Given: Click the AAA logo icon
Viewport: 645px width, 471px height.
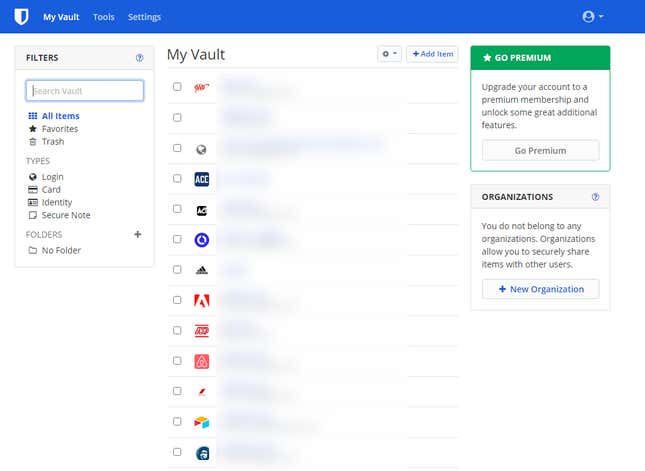Looking at the screenshot, I should 202,88.
